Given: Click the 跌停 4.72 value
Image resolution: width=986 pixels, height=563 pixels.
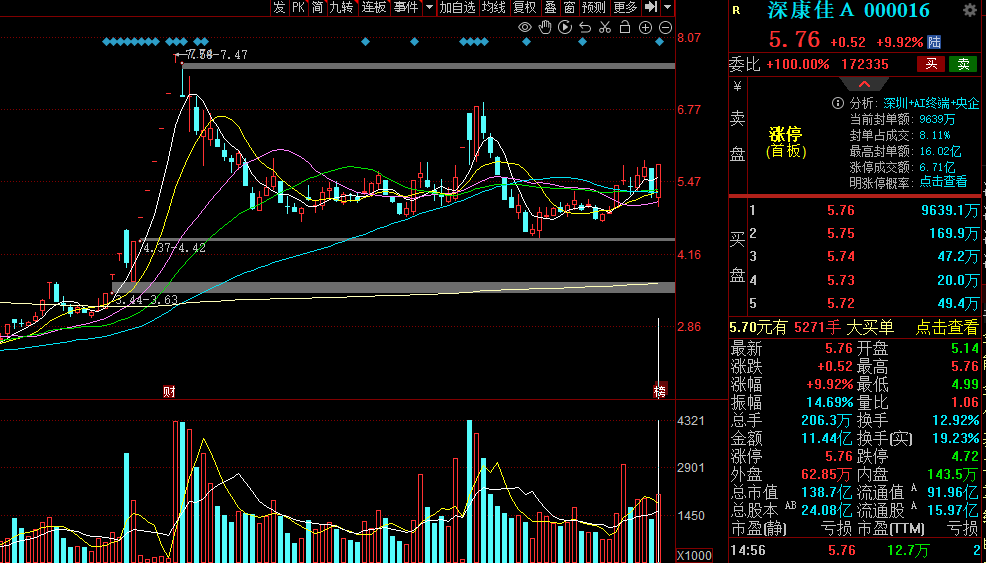Looking at the screenshot, I should [965, 456].
